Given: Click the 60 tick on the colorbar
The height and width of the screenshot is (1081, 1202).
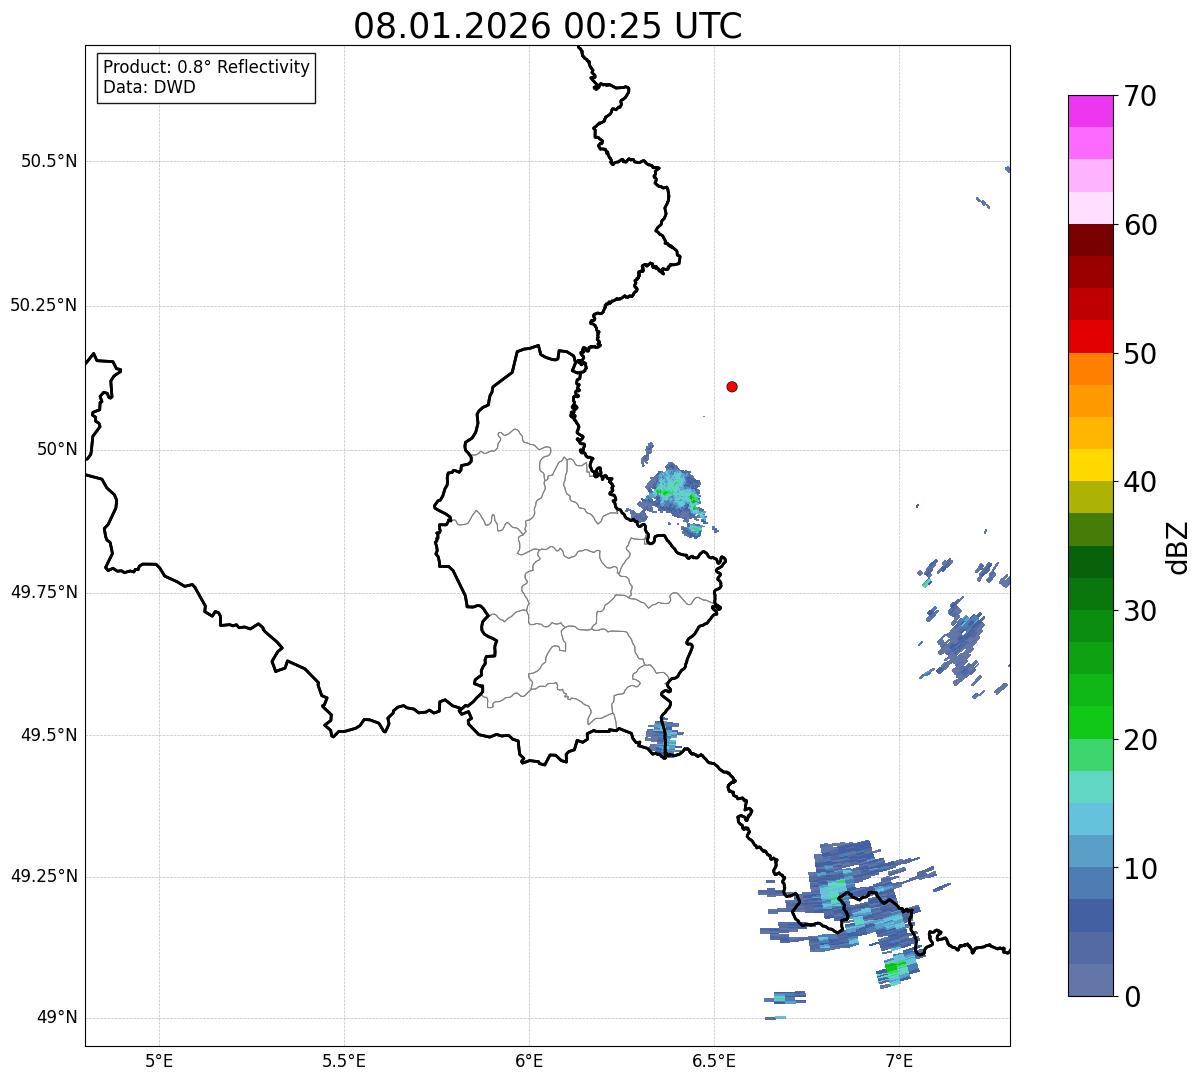Looking at the screenshot, I should tap(1140, 225).
